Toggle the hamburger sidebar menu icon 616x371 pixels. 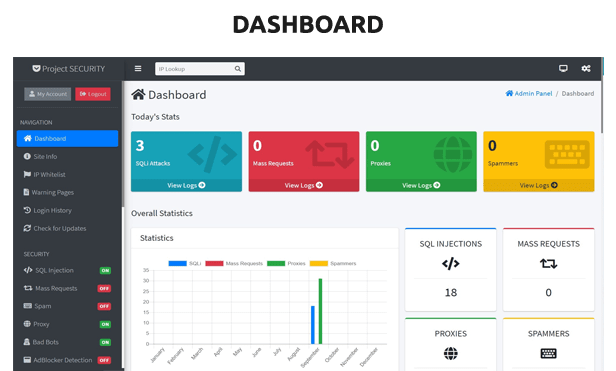pos(138,69)
